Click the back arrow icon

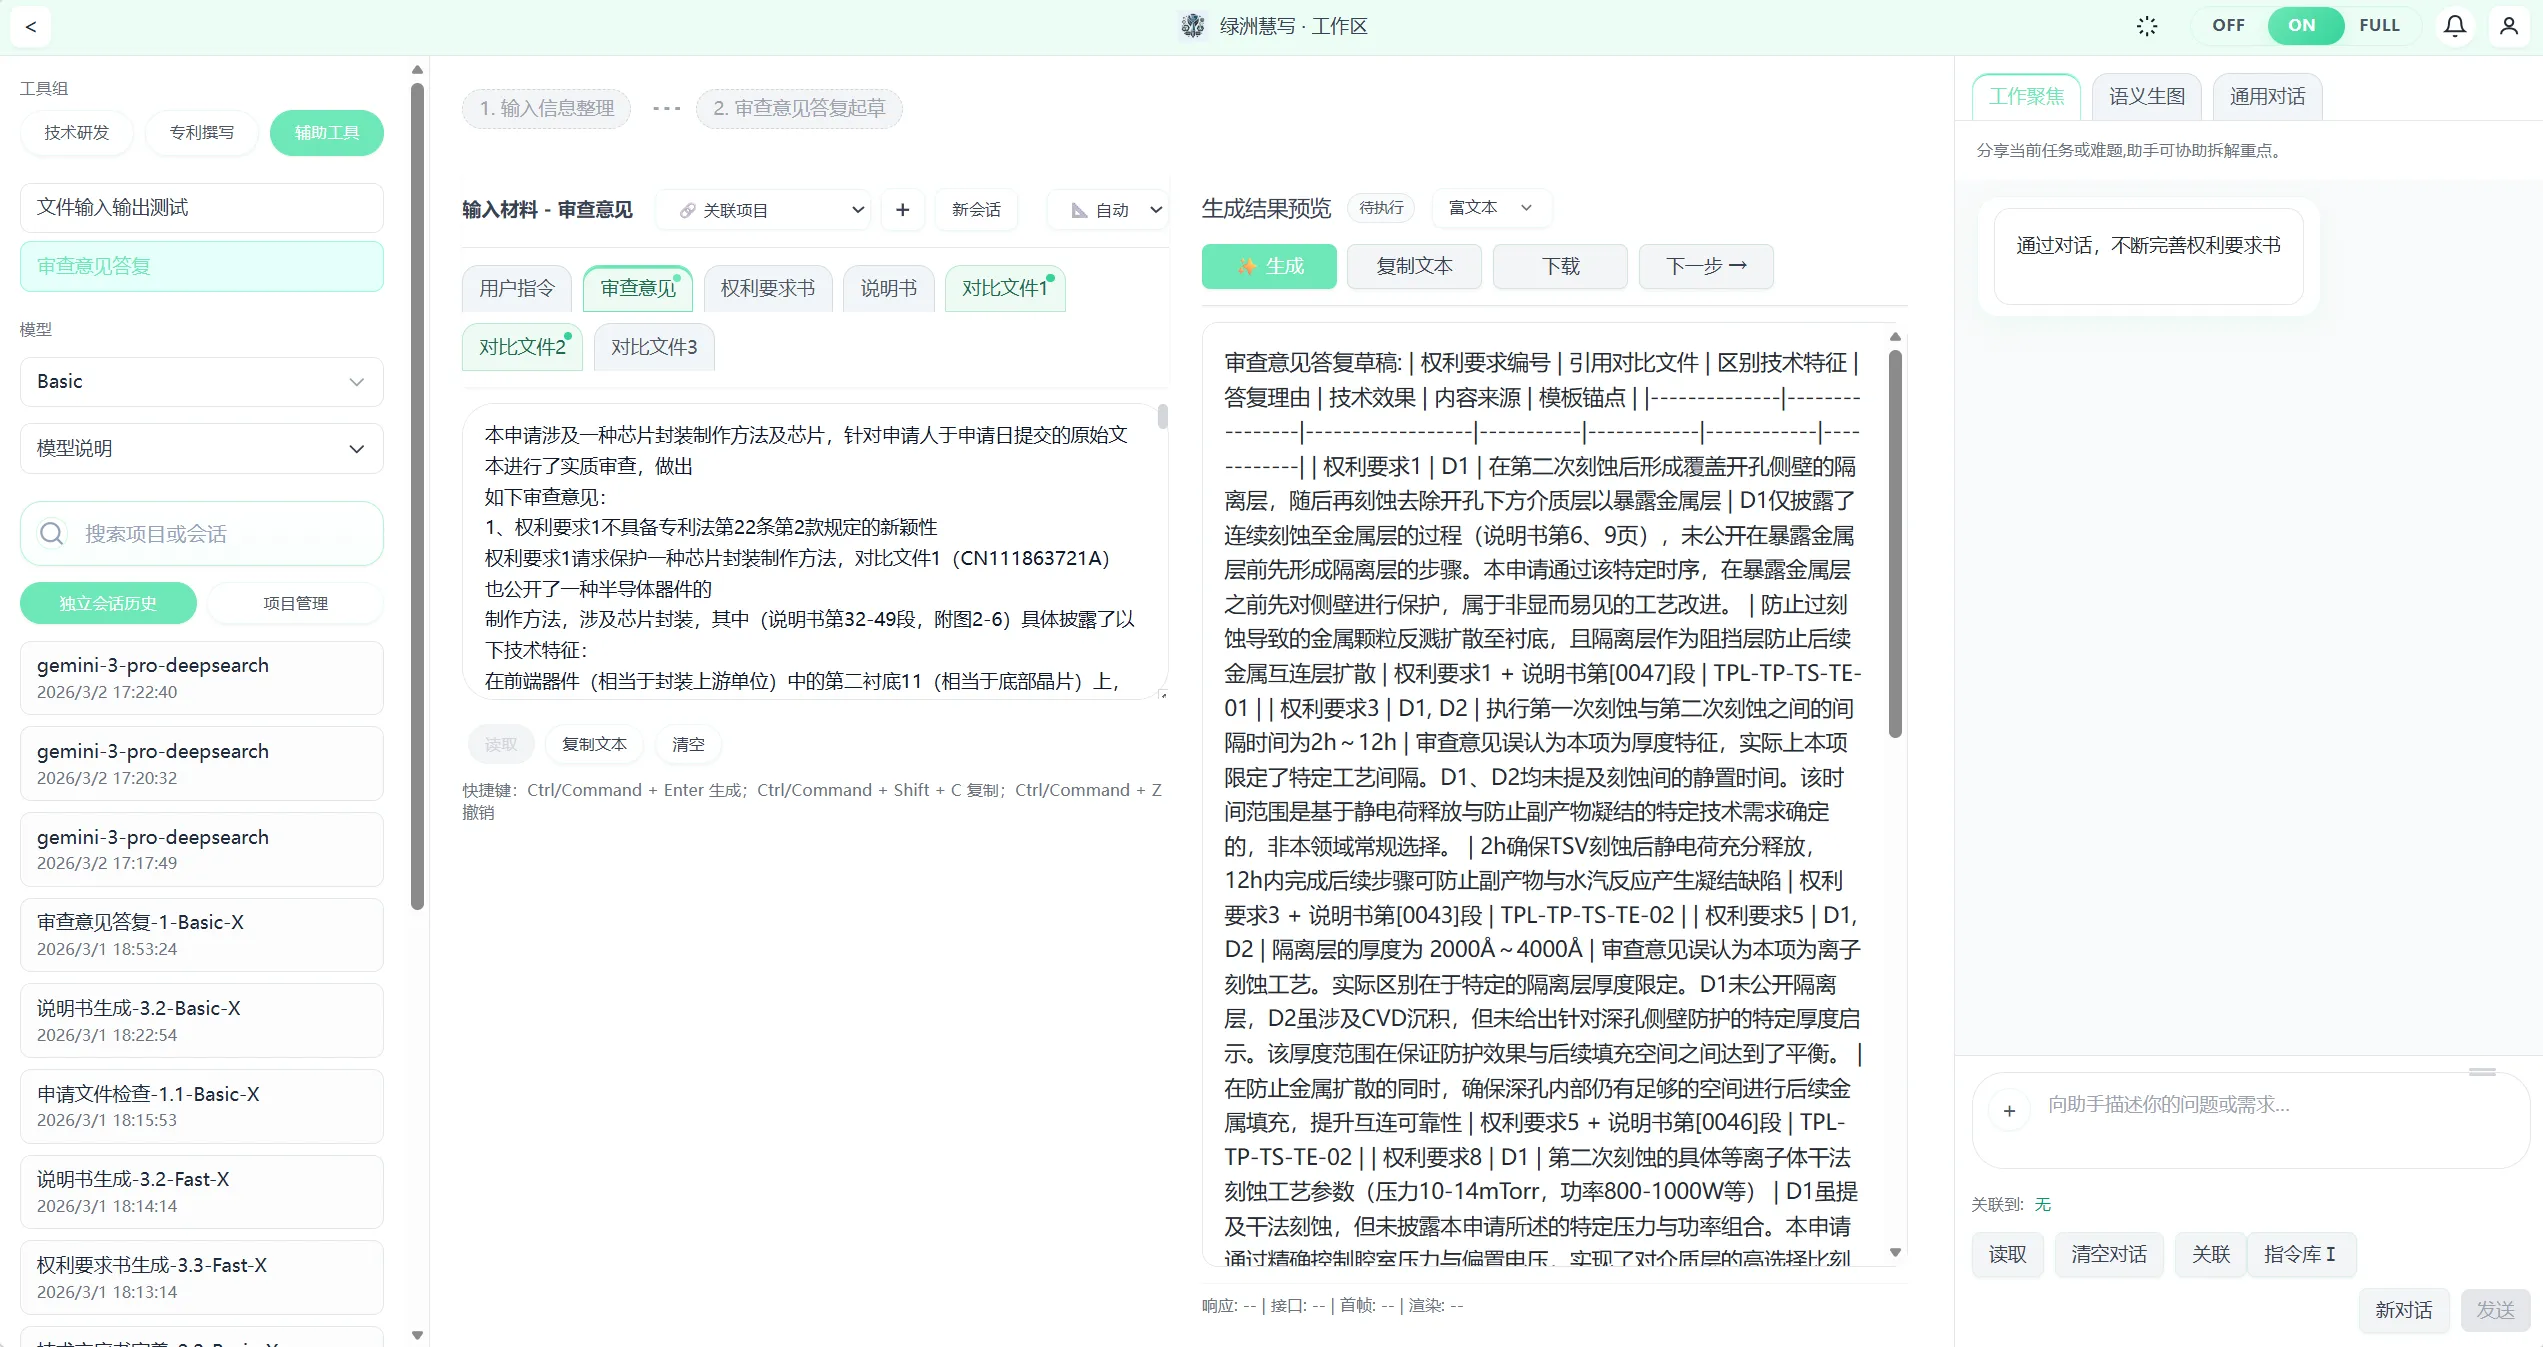pyautogui.click(x=31, y=27)
